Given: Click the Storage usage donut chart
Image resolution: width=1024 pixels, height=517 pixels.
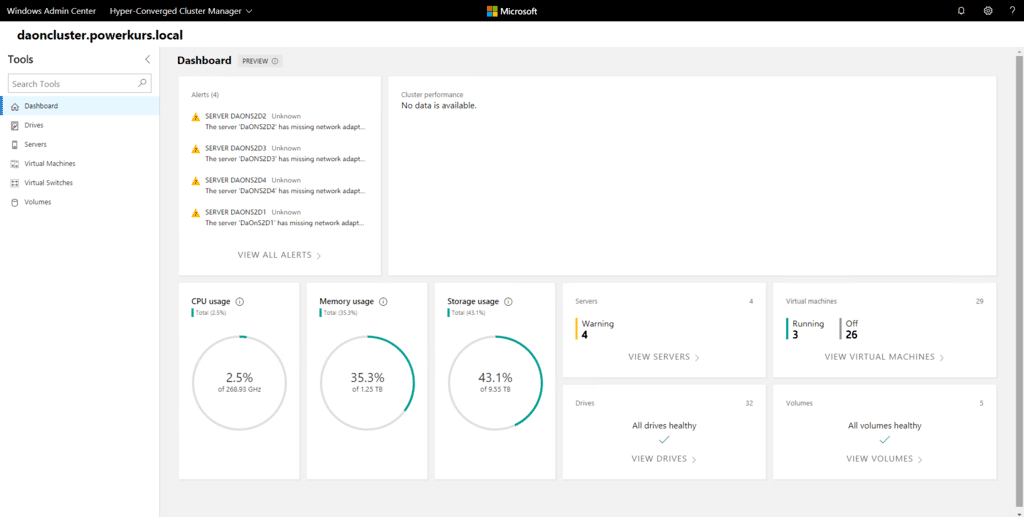Looking at the screenshot, I should tap(495, 381).
